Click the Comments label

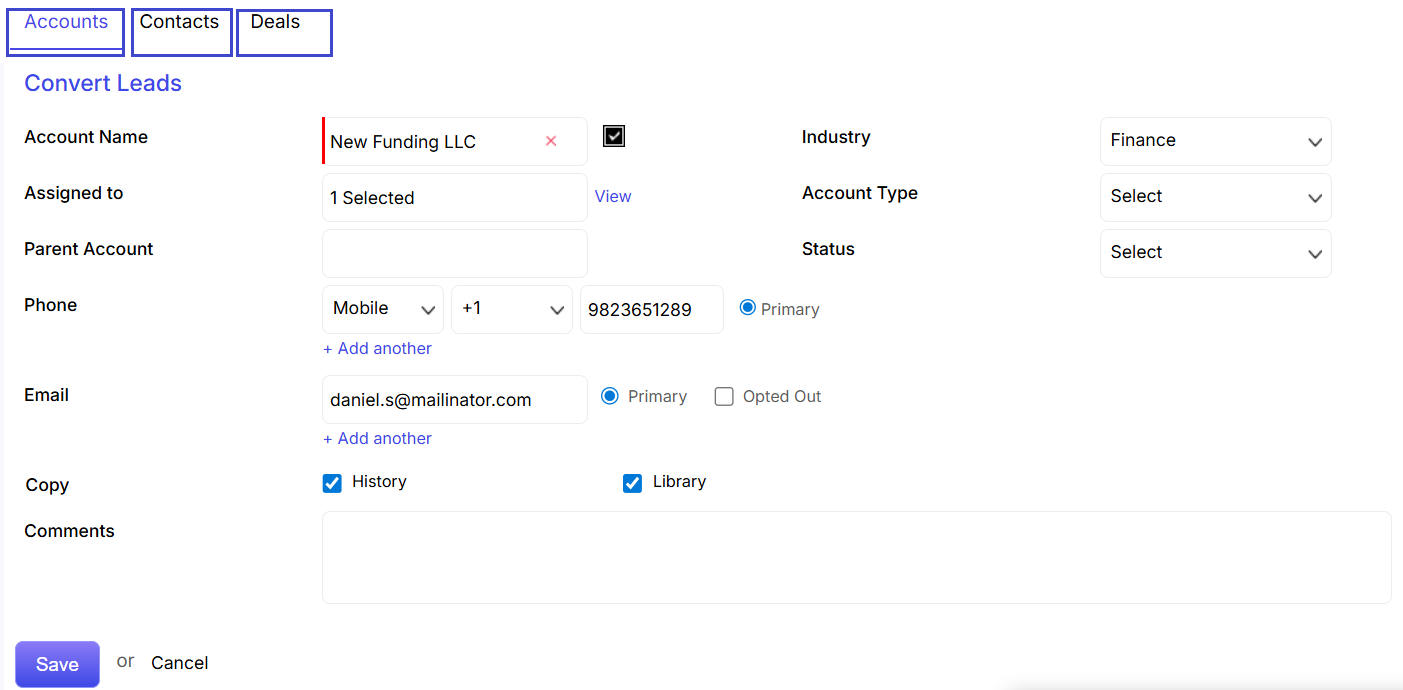69,531
